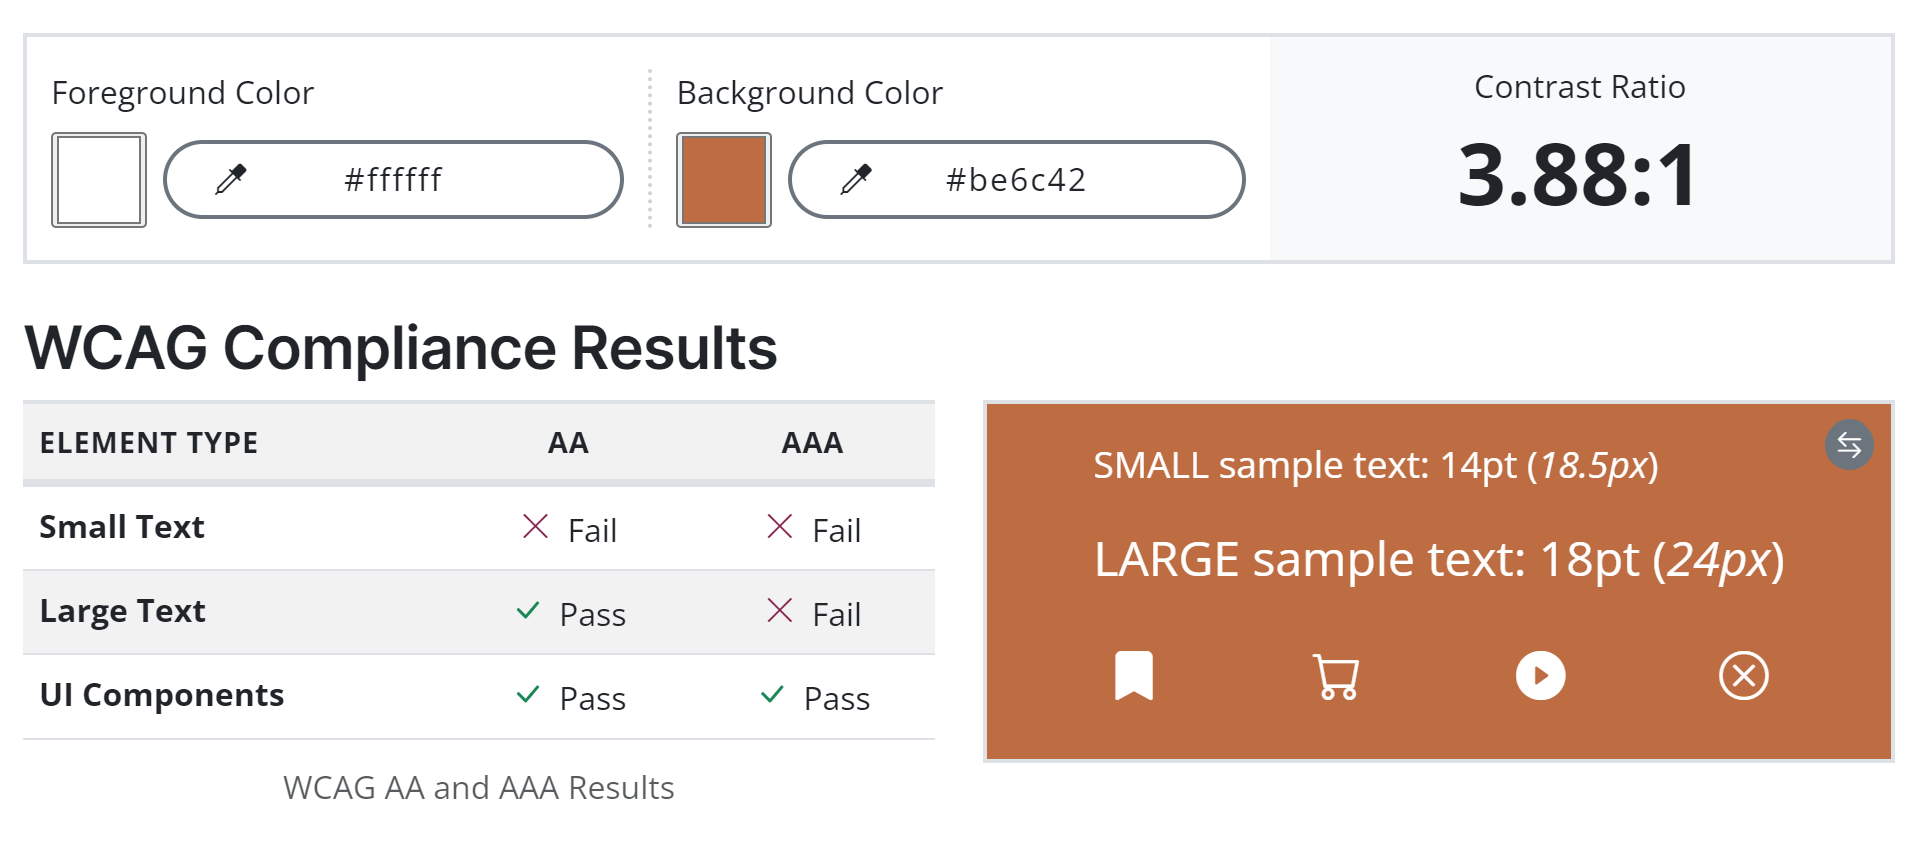Select the Small Text row label
This screenshot has width=1918, height=848.
pyautogui.click(x=122, y=527)
